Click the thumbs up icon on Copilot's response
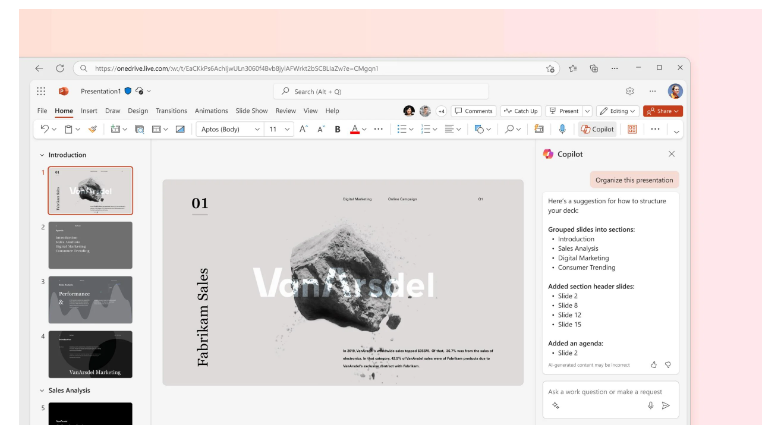Viewport: 783px width, 428px height. (x=654, y=365)
